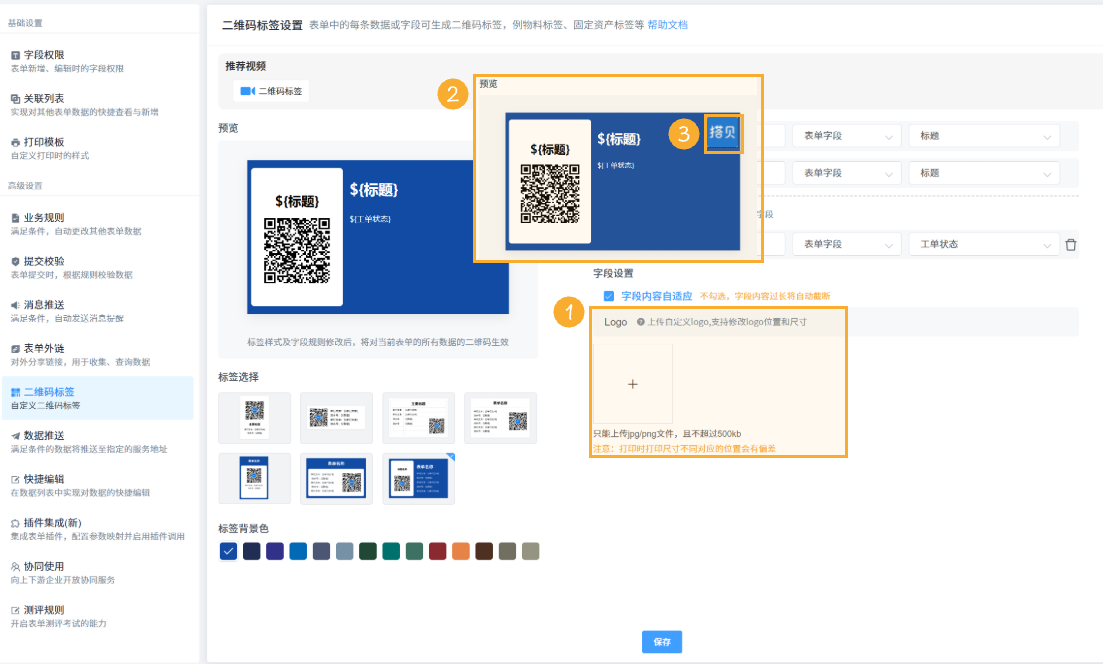Open the 工单状态 dropdown
The width and height of the screenshot is (1103, 664).
point(984,244)
